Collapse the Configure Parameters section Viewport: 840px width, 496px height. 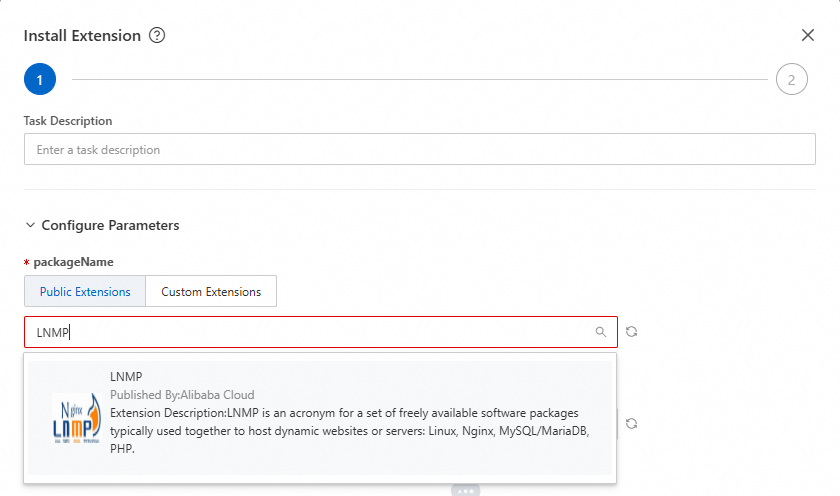click(31, 225)
